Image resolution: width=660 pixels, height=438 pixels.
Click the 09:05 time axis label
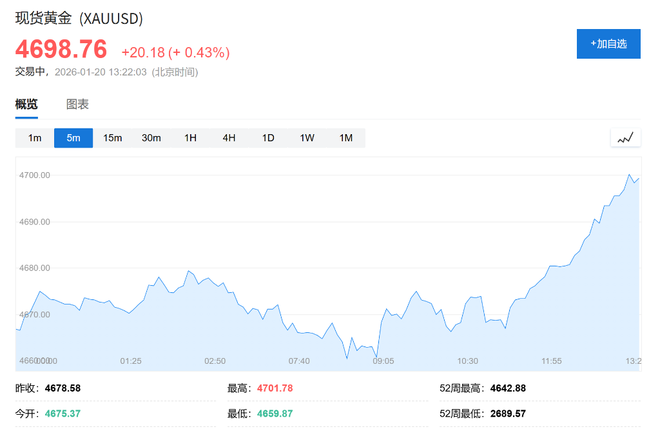click(383, 361)
